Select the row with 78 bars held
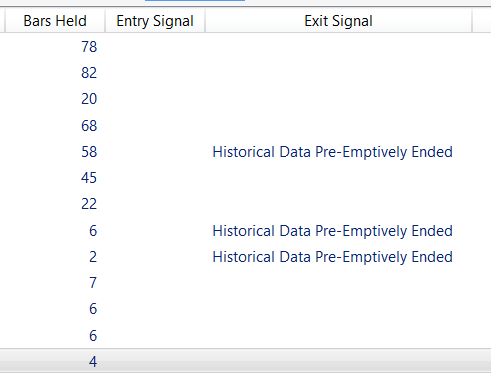491x376 pixels. [x=245, y=46]
